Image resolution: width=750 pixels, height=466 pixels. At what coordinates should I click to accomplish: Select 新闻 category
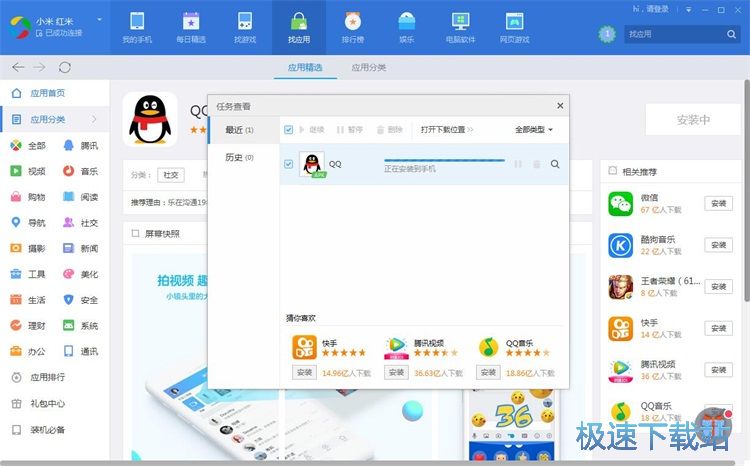(81, 248)
